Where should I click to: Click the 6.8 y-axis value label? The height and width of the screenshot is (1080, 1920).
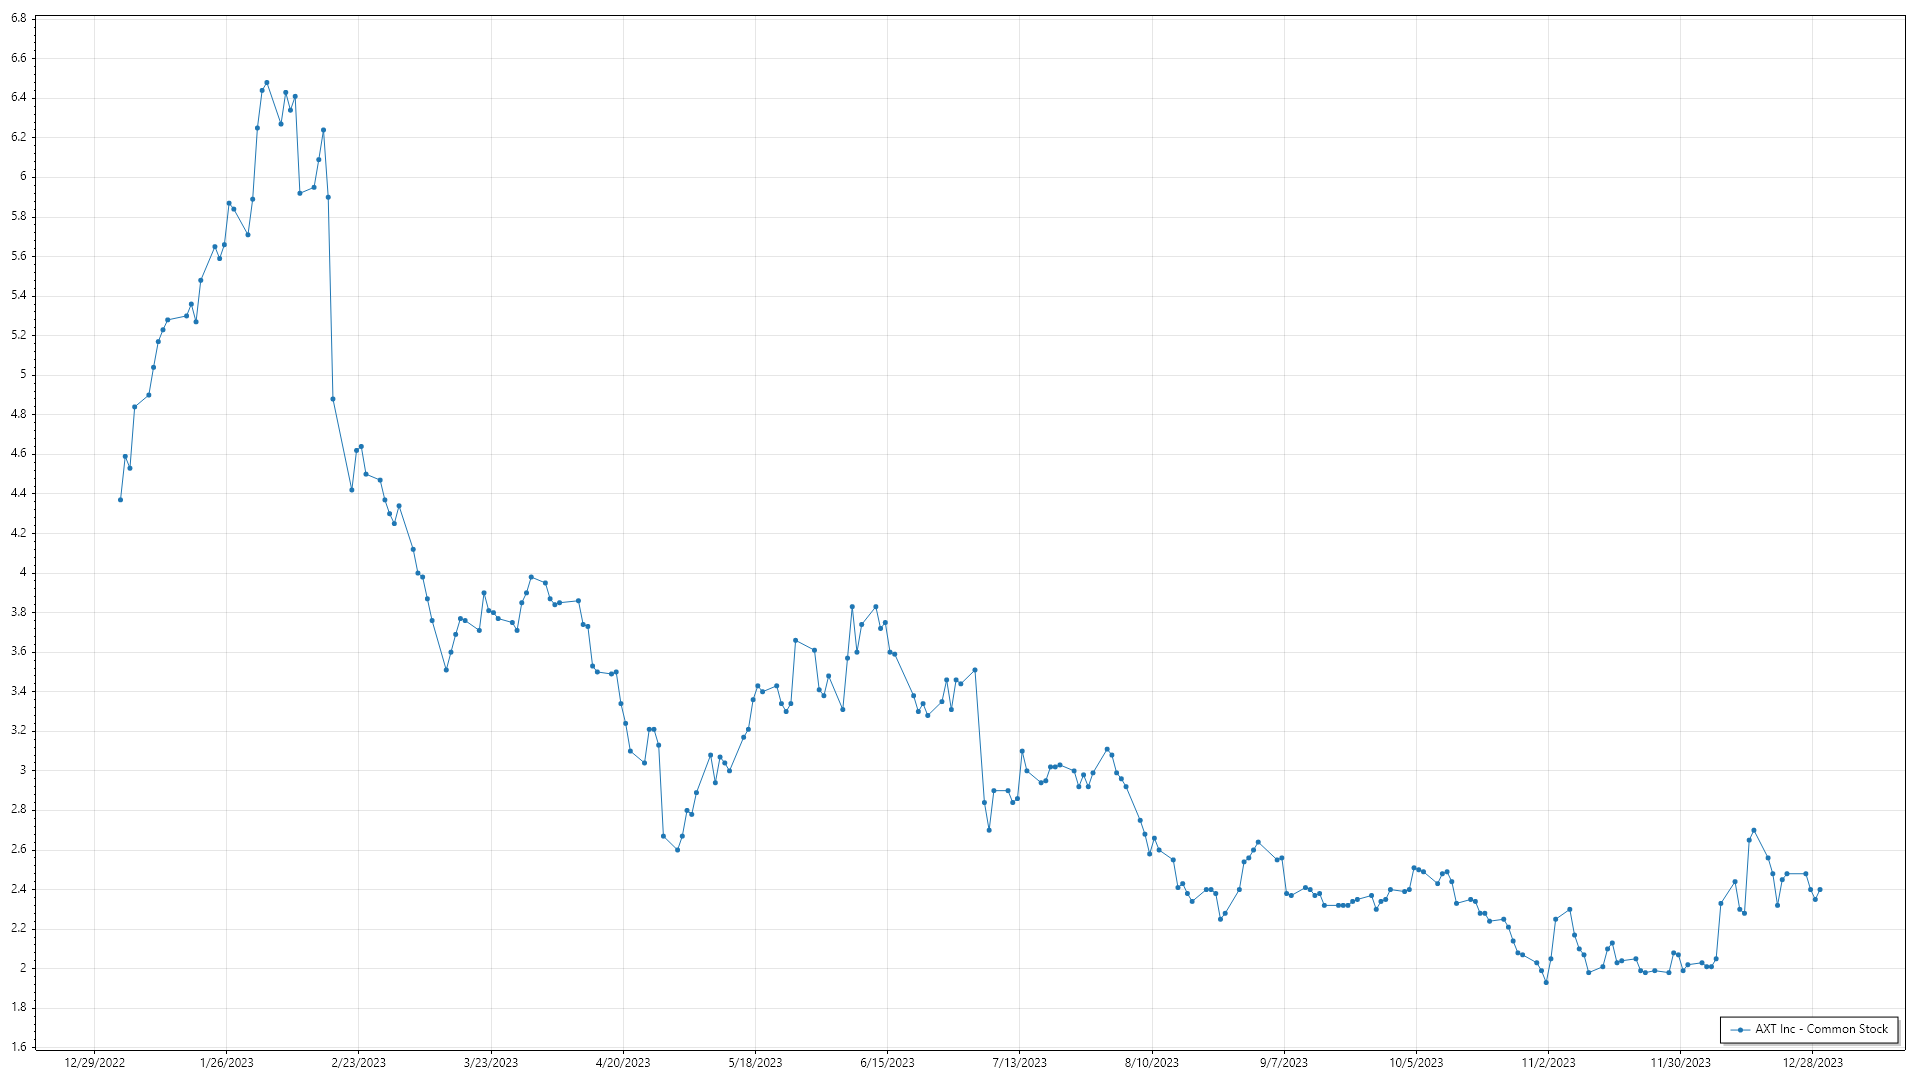pos(19,18)
